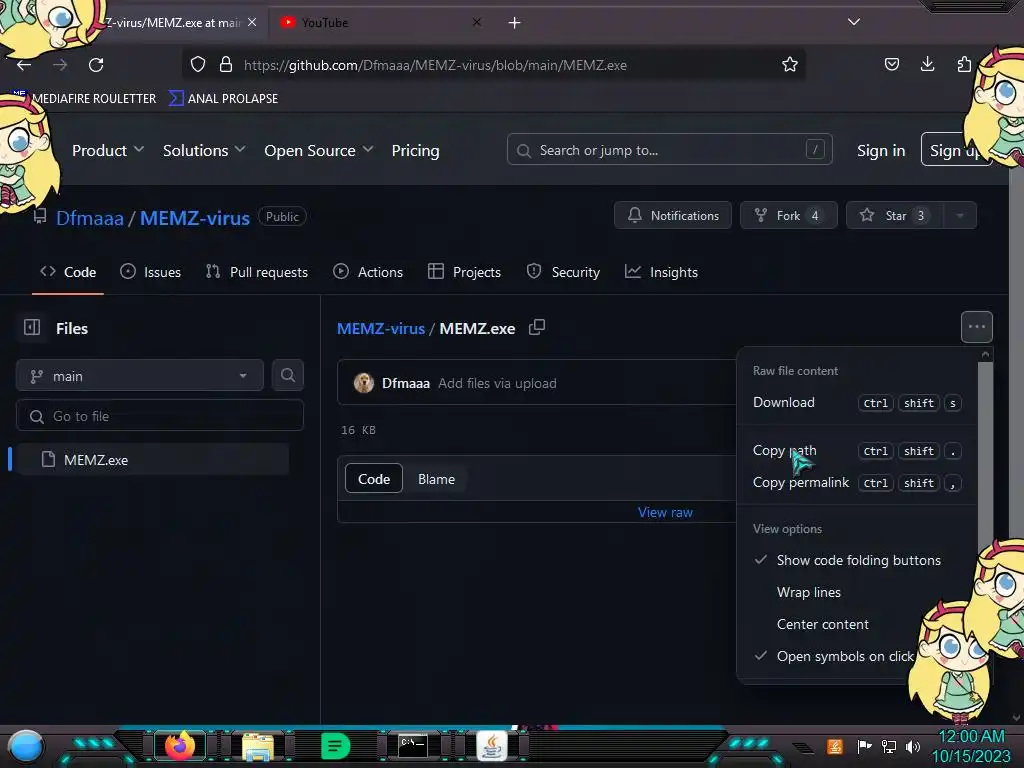
Task: Reload the page with the refresh icon
Action: pyautogui.click(x=96, y=65)
